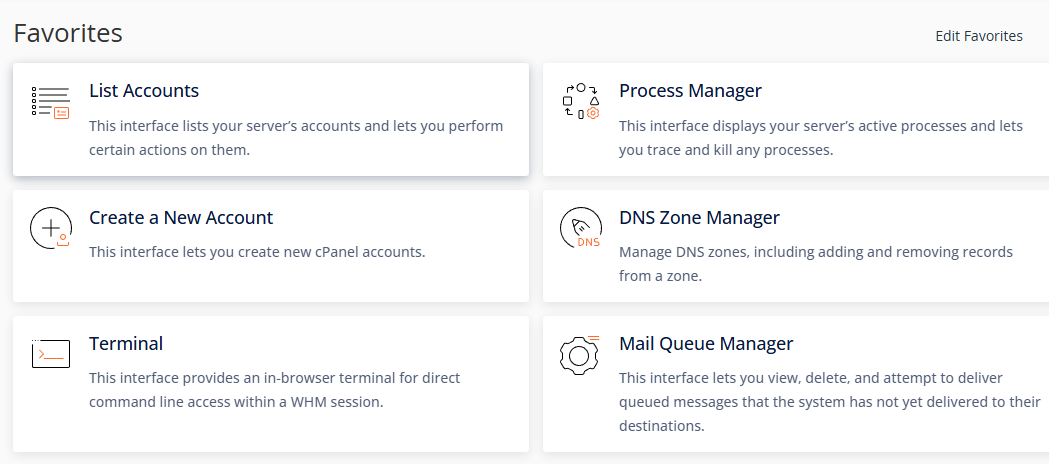Click the description about creating new cPanel accounts
The width and height of the screenshot is (1049, 464).
257,253
